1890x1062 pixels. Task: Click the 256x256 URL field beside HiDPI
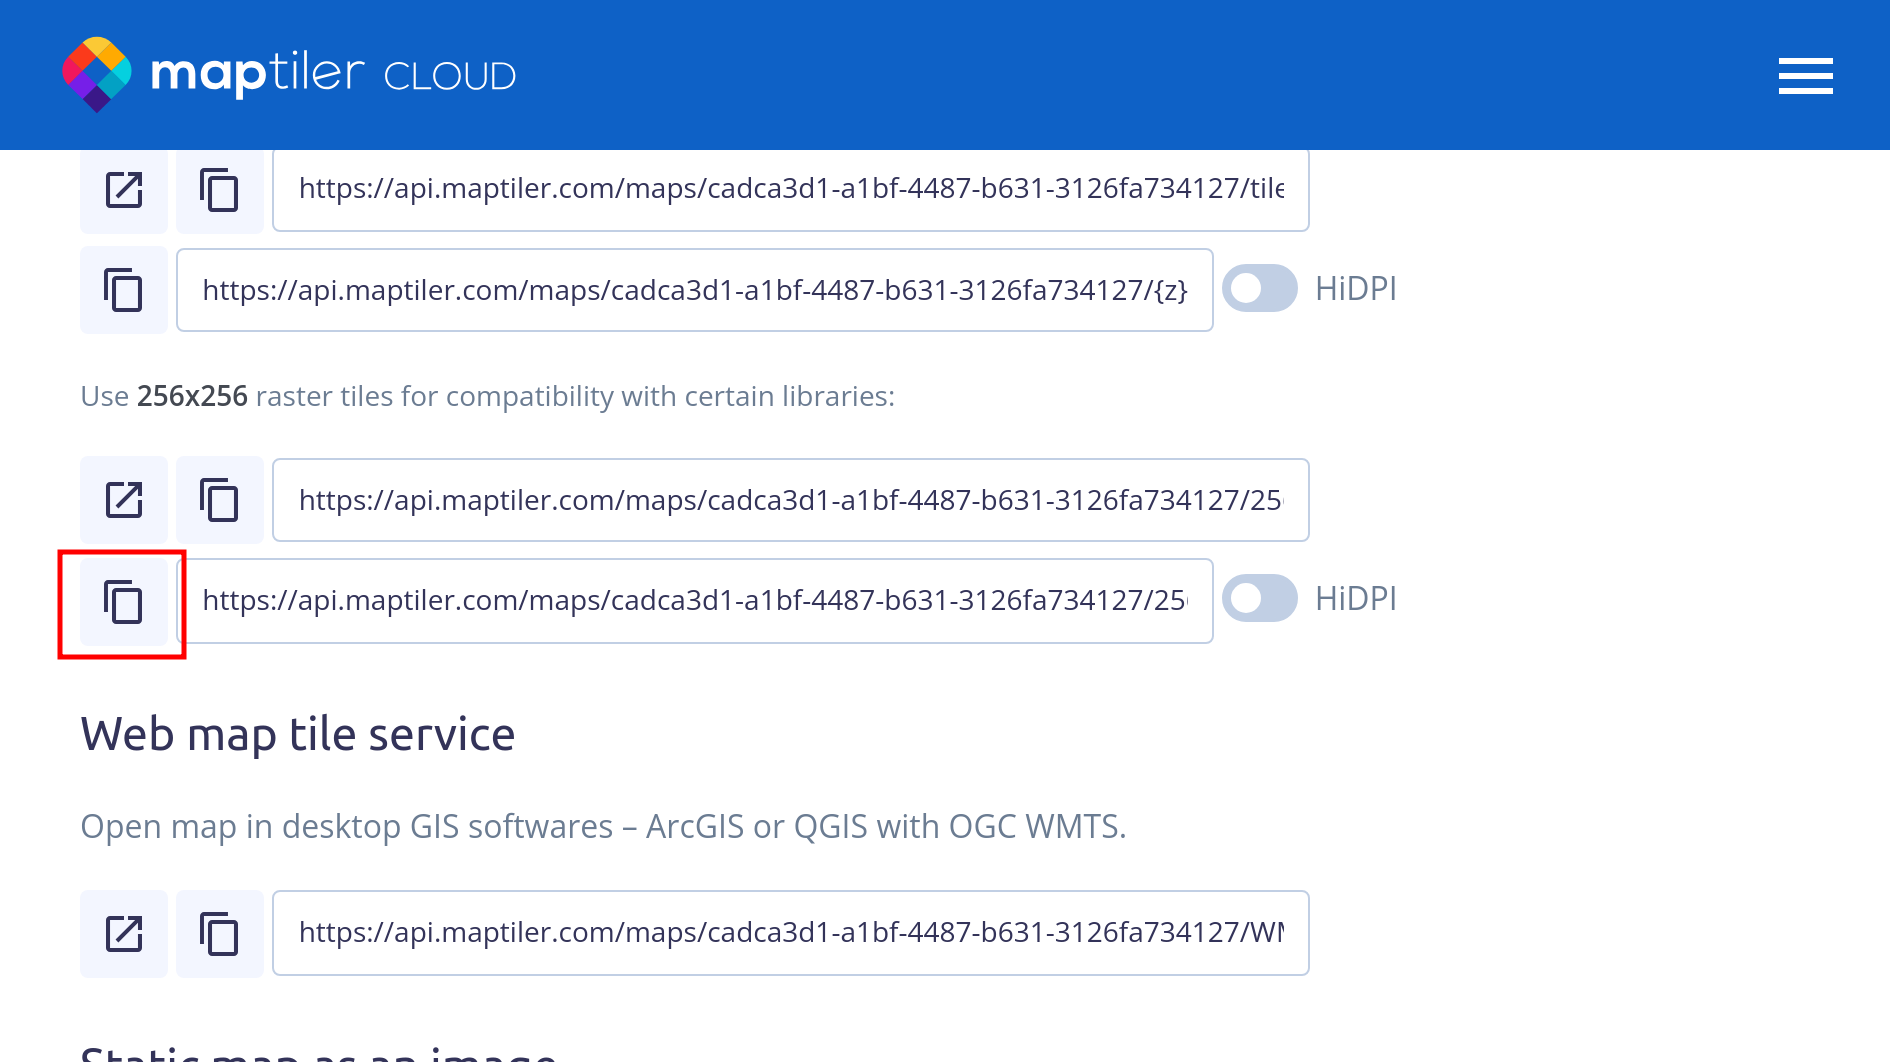(694, 601)
